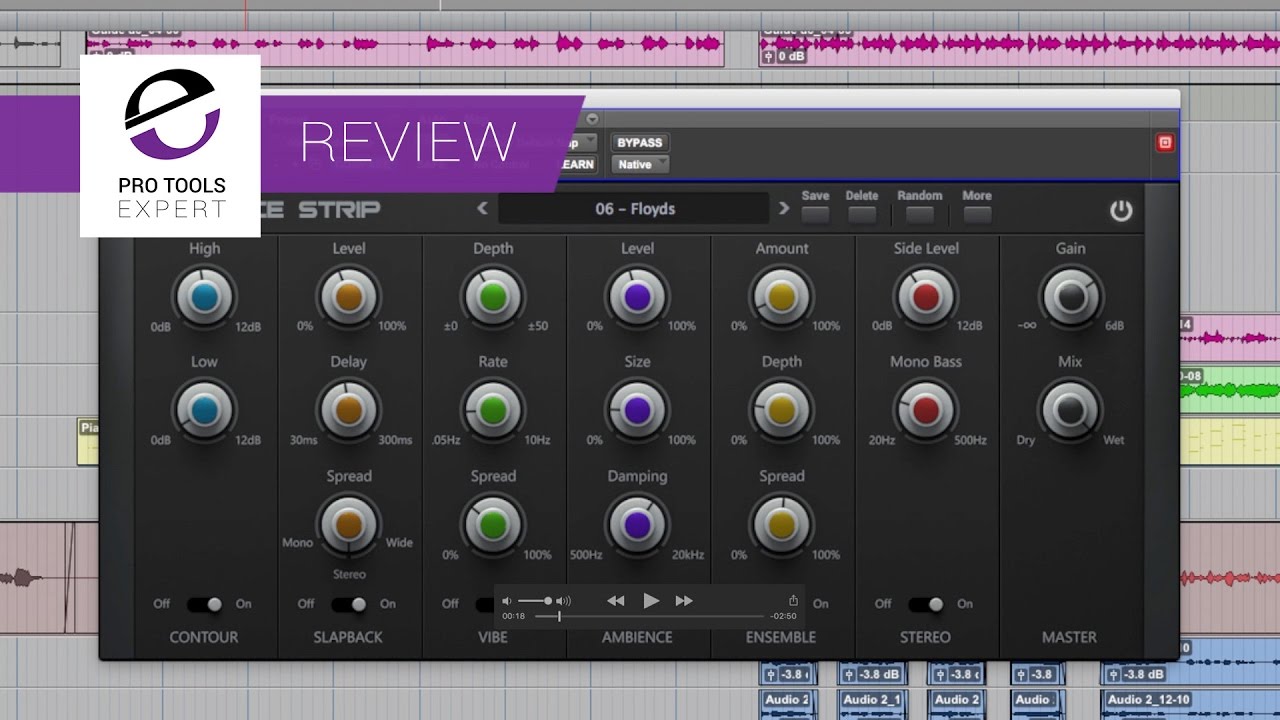This screenshot has width=1280, height=720.
Task: Rewind the video playback
Action: click(616, 601)
